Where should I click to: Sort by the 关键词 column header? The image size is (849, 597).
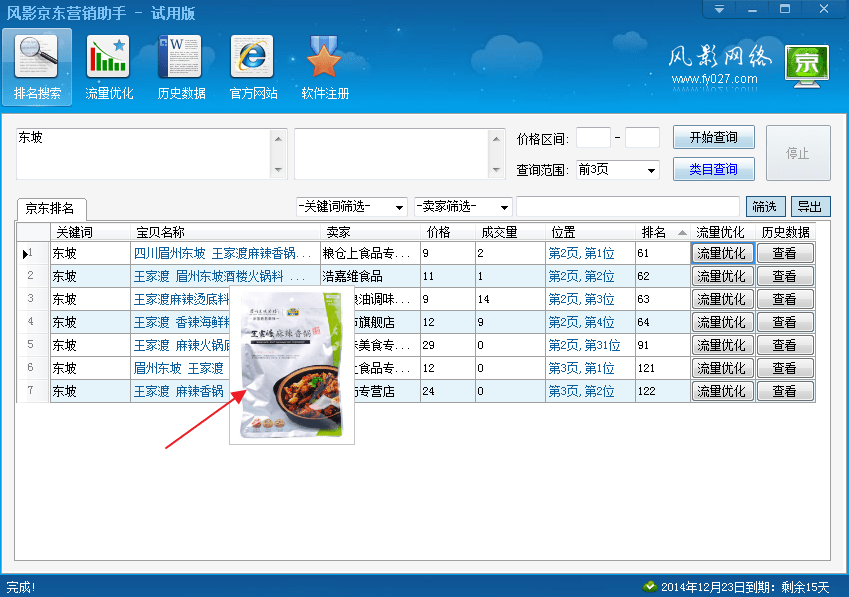pos(90,232)
